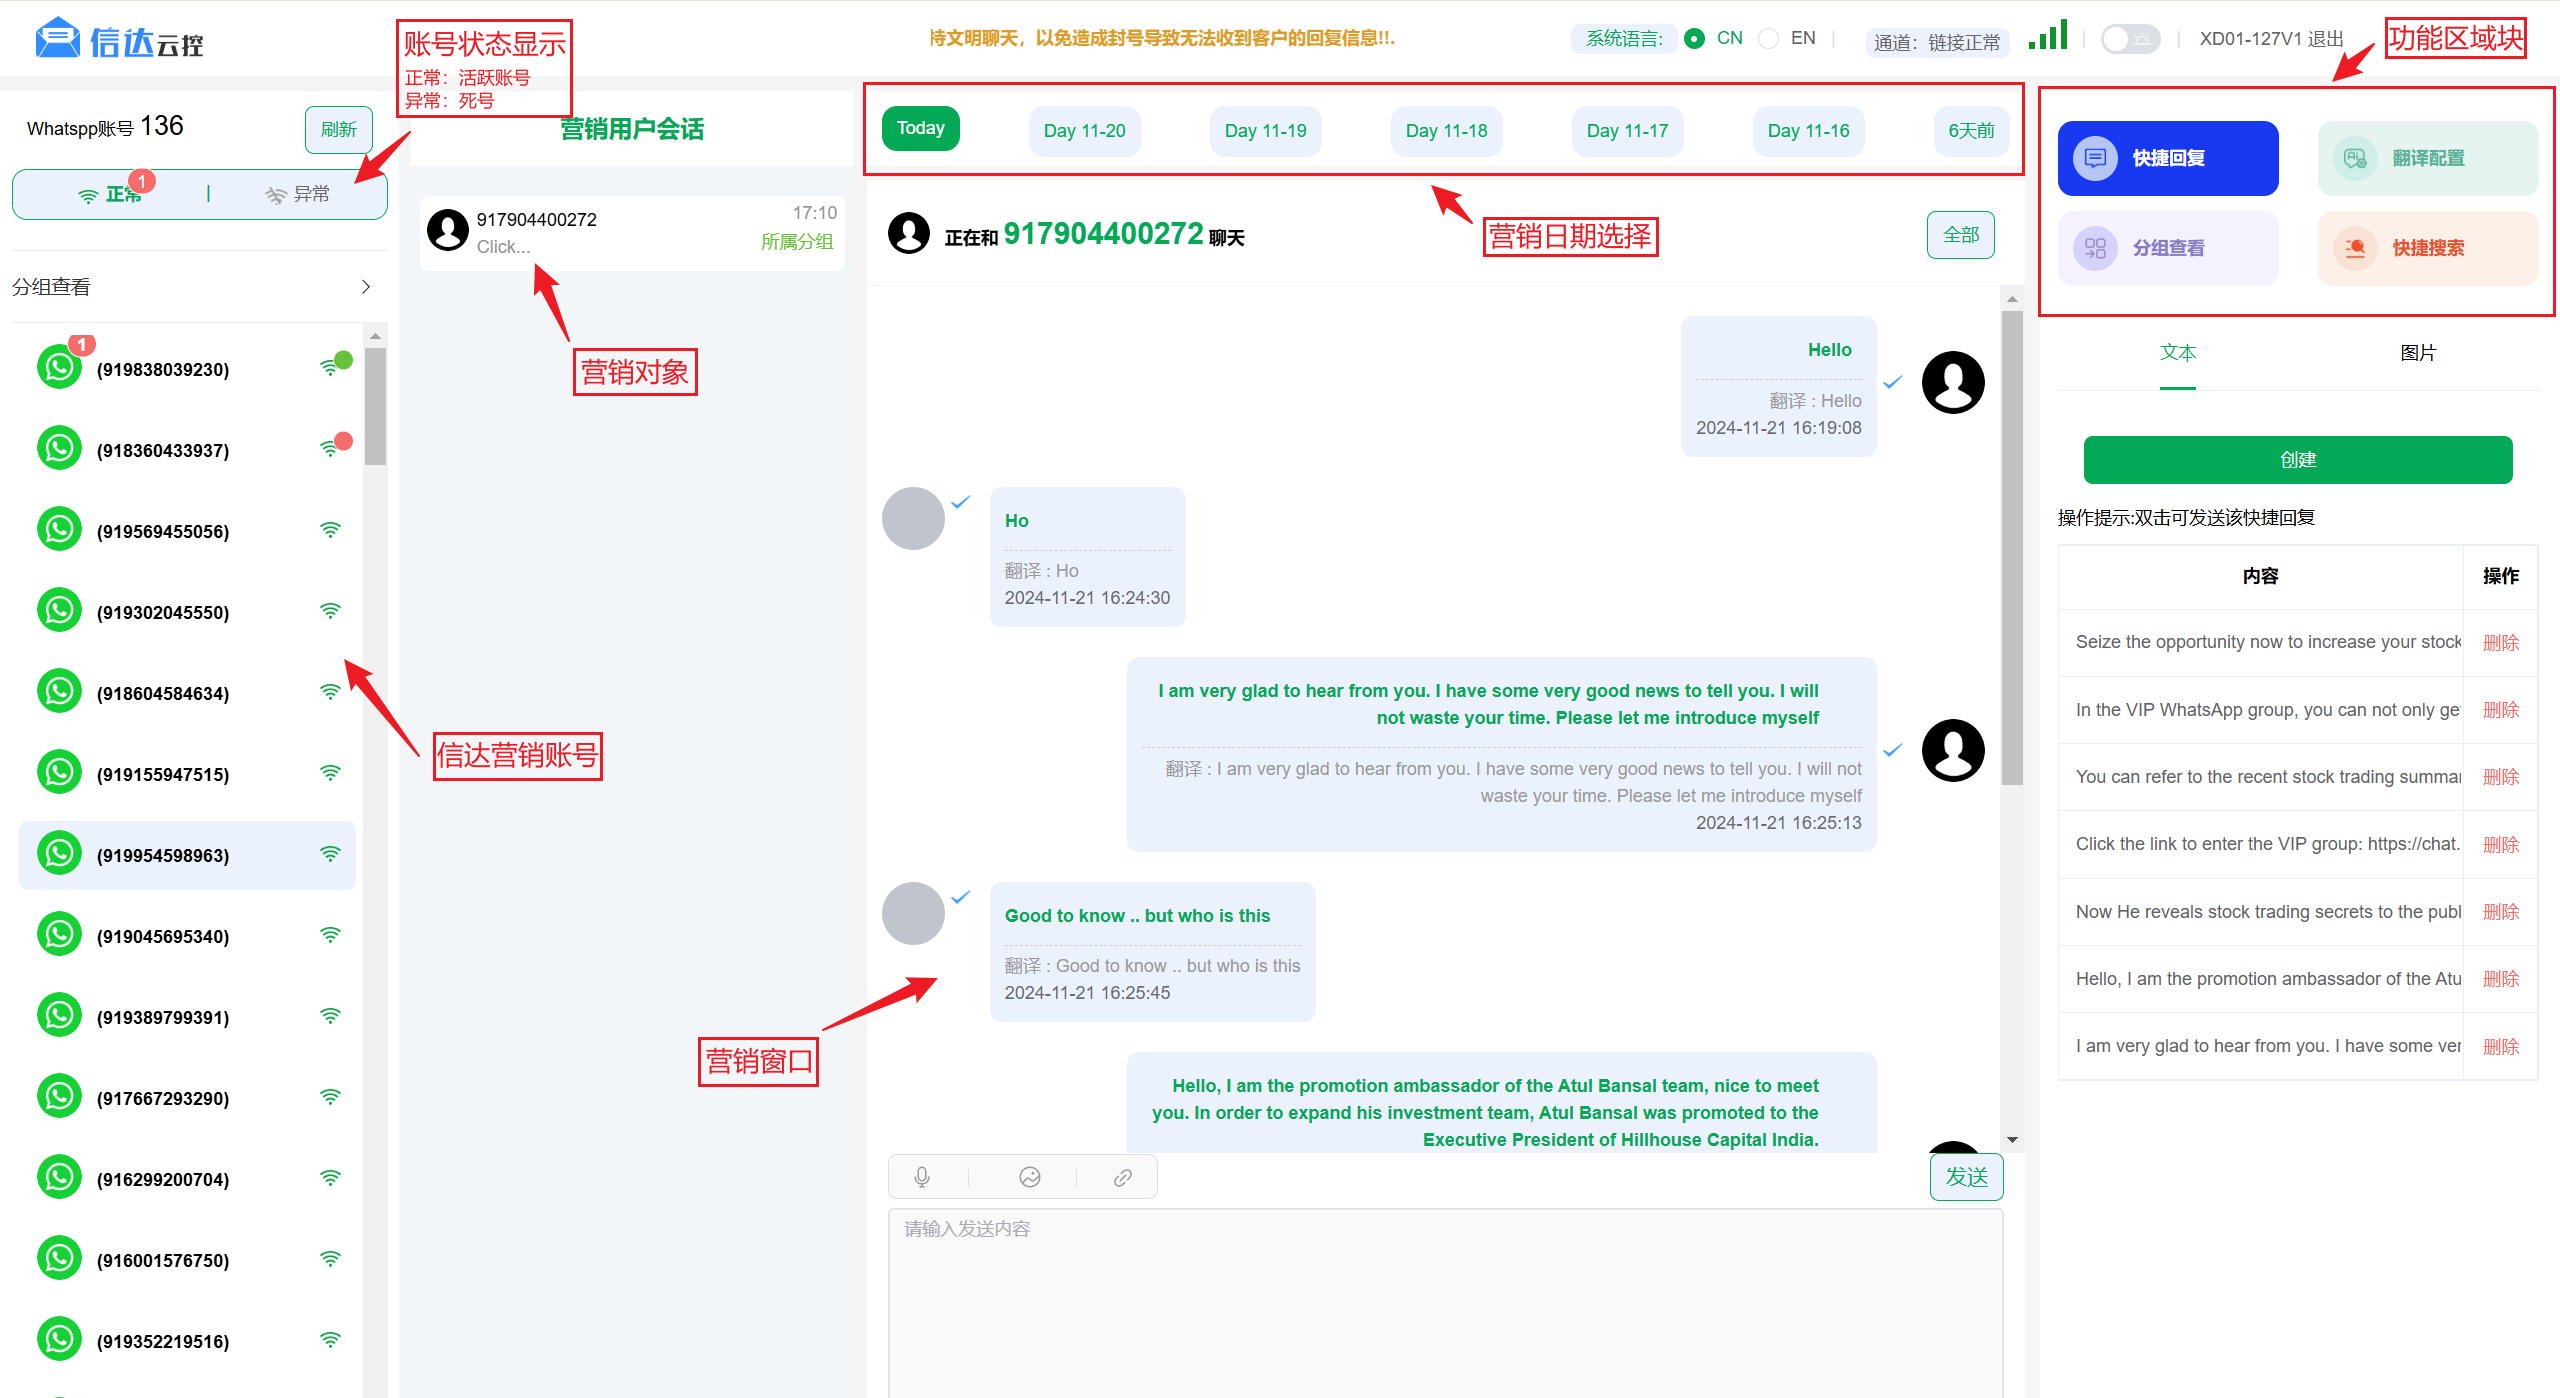Click WhatsApp icon for account 919302045550
Viewport: 2560px width, 1398px height.
(59, 610)
